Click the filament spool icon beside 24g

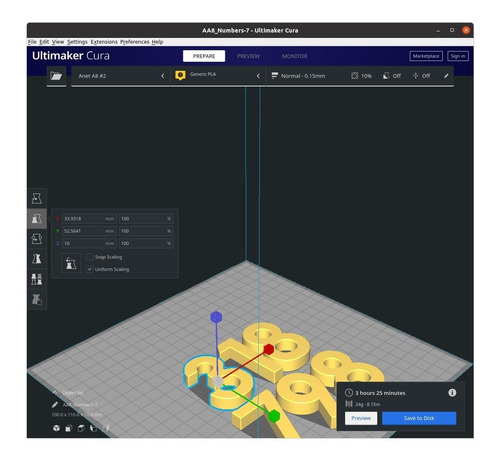coord(349,404)
